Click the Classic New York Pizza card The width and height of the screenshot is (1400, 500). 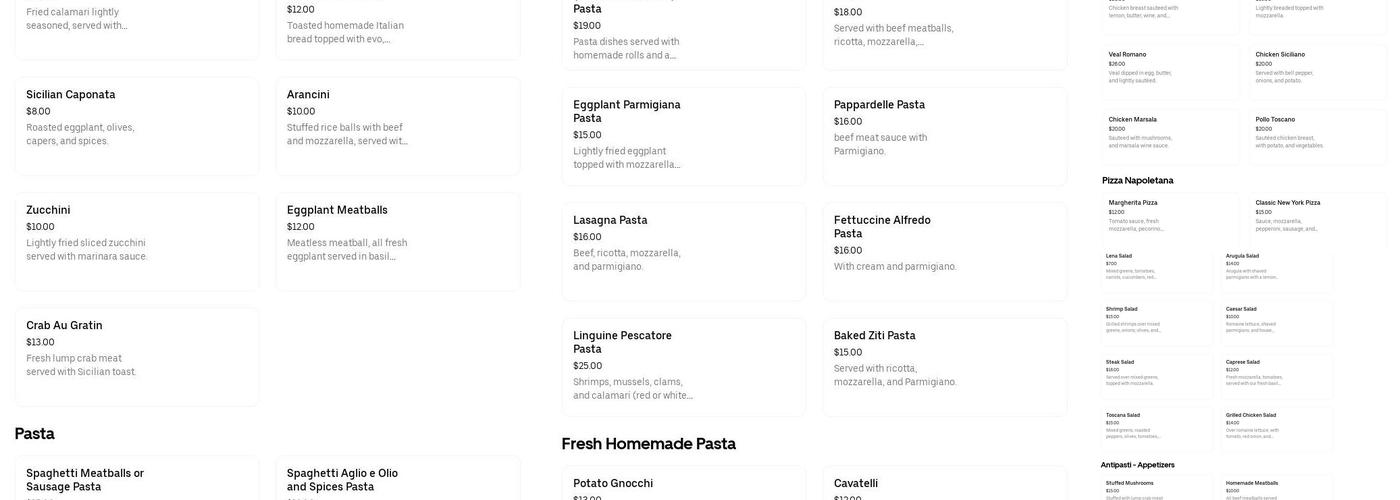pyautogui.click(x=1317, y=216)
